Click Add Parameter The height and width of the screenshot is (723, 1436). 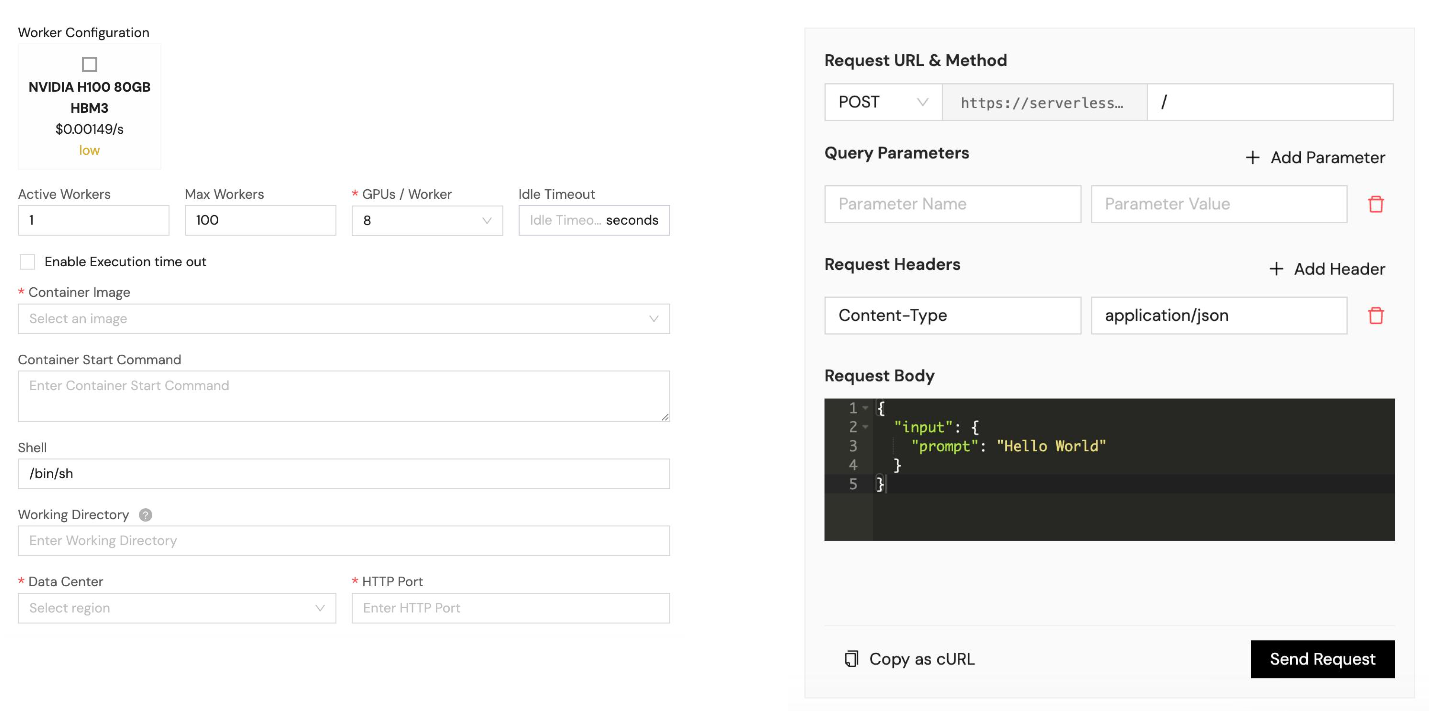click(x=1315, y=157)
